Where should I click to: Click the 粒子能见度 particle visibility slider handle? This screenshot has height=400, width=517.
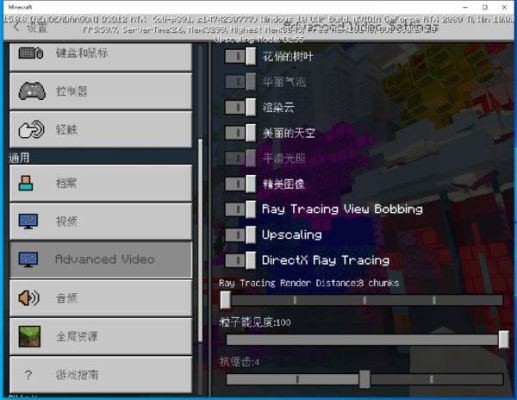point(504,340)
